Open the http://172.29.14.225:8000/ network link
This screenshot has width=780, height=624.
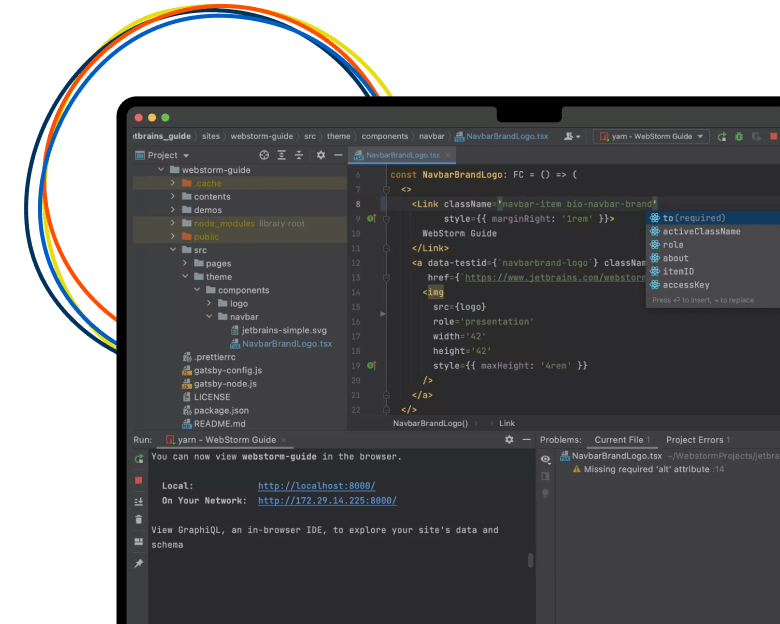[x=327, y=501]
